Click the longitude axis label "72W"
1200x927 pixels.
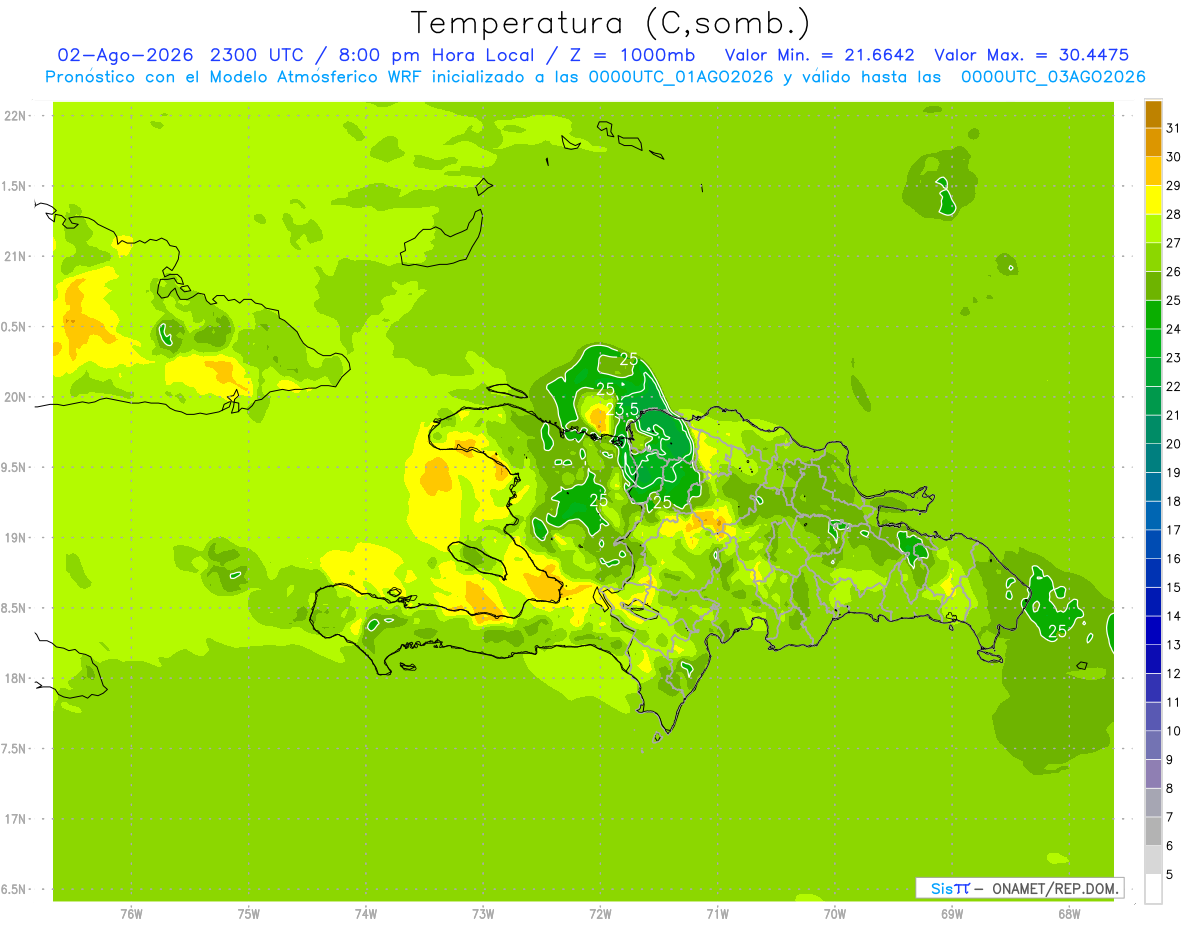tap(600, 914)
